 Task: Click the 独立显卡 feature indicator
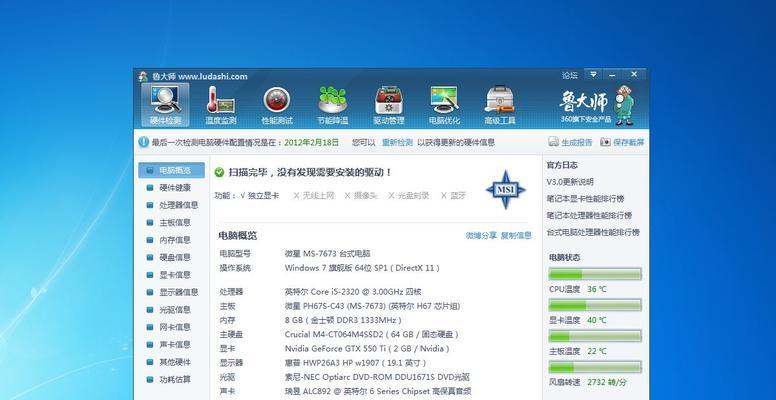[259, 196]
